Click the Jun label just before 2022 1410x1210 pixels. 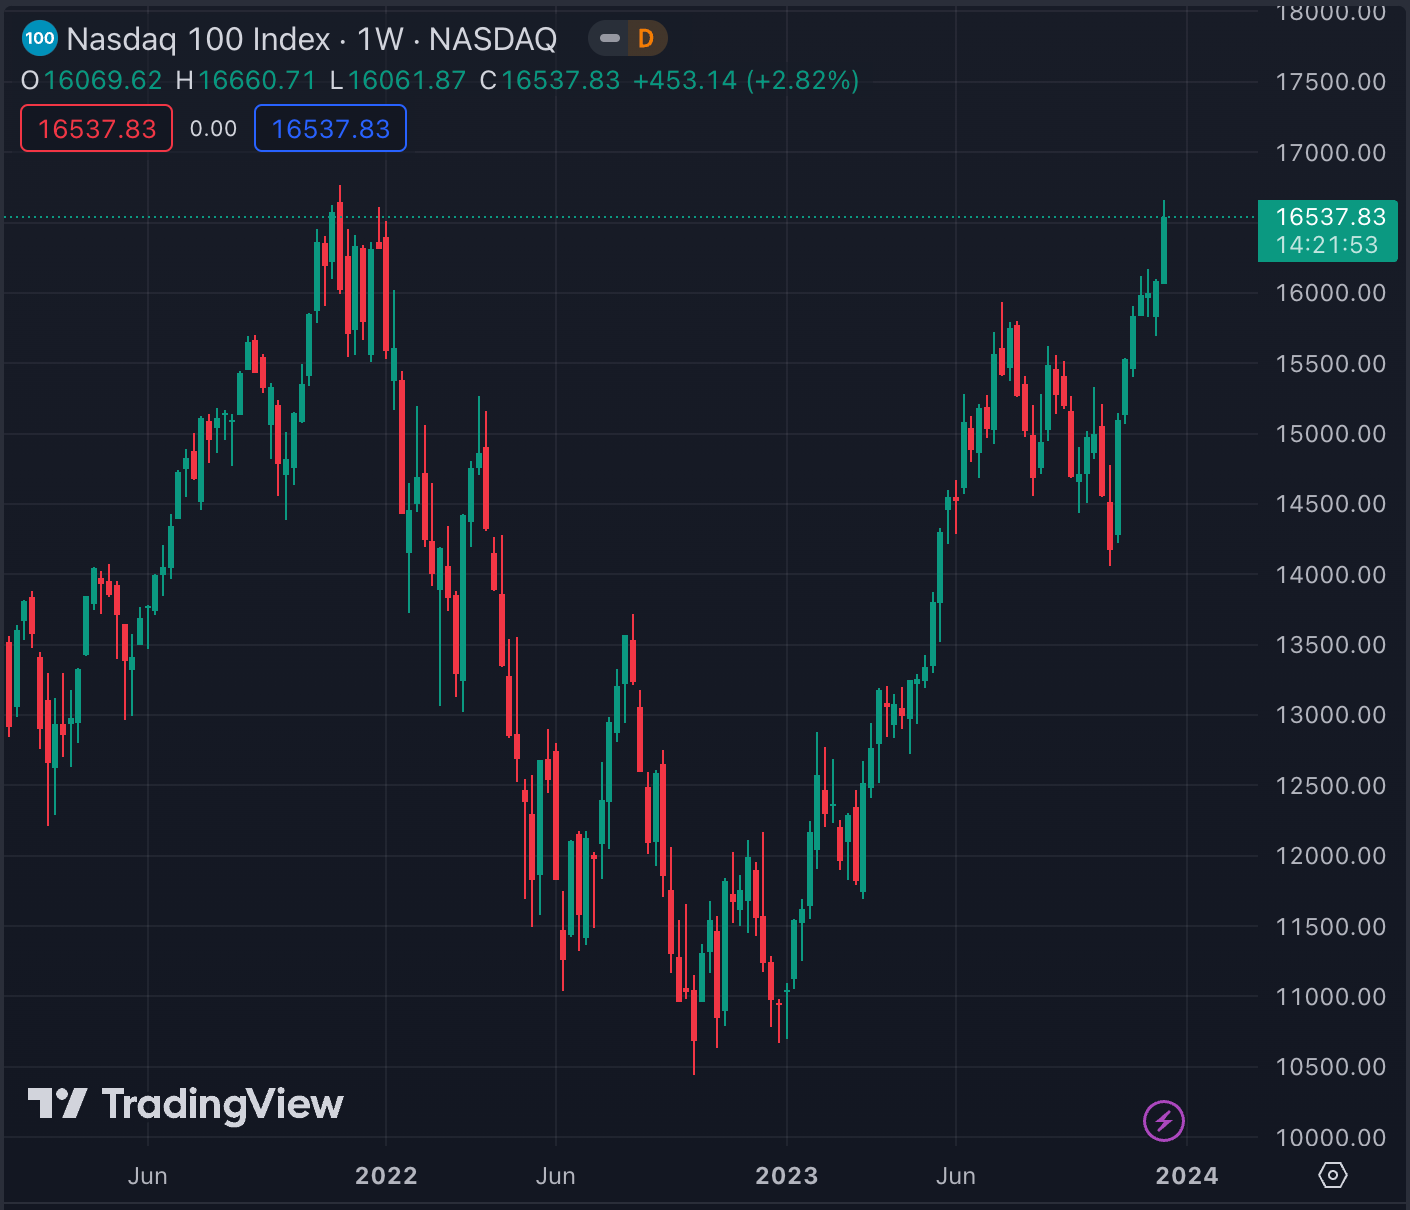click(x=148, y=1176)
